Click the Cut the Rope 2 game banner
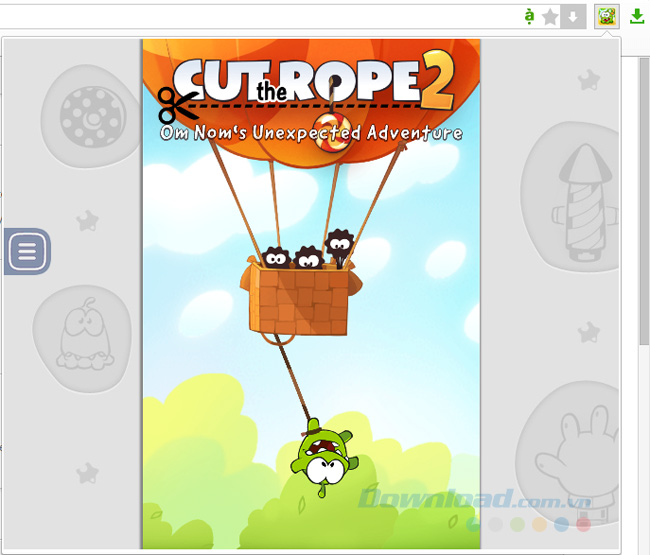Screen dimensions: 650x555 (311, 294)
